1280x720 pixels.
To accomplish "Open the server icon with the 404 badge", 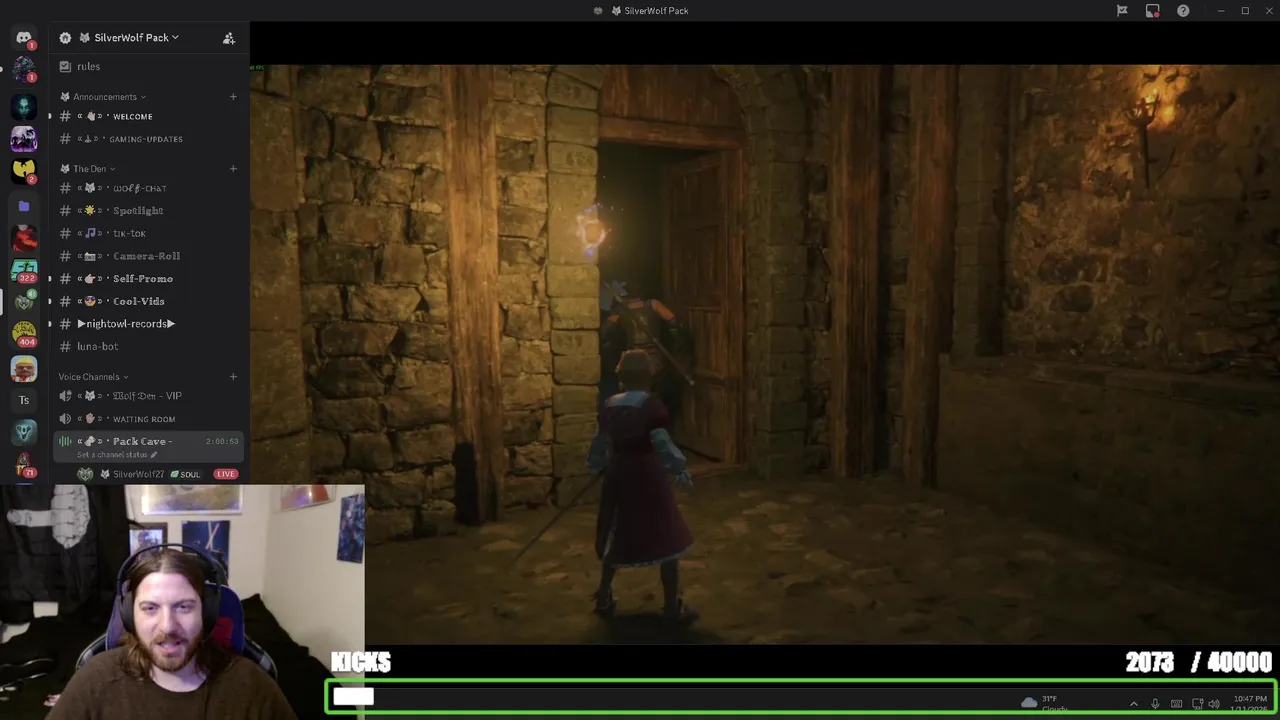I will click(x=24, y=334).
